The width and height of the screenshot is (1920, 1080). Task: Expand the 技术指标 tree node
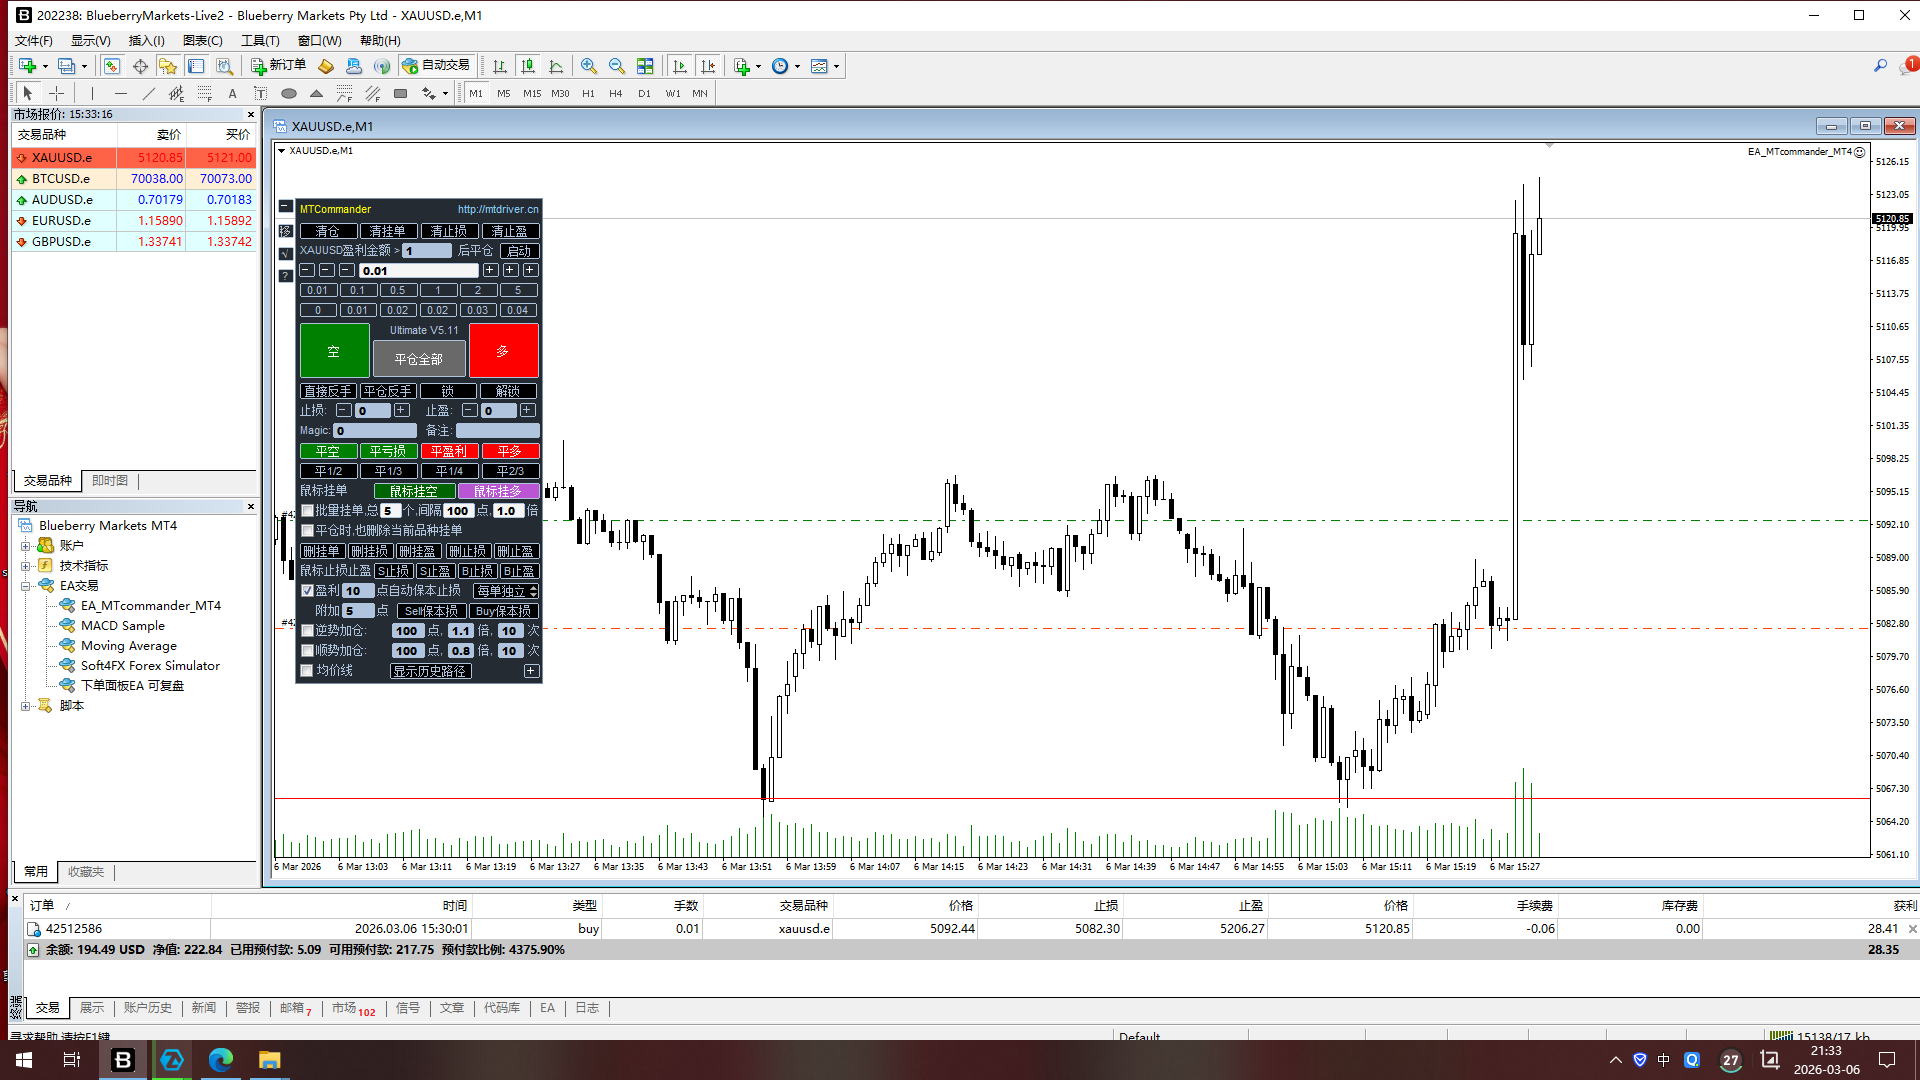[x=26, y=566]
